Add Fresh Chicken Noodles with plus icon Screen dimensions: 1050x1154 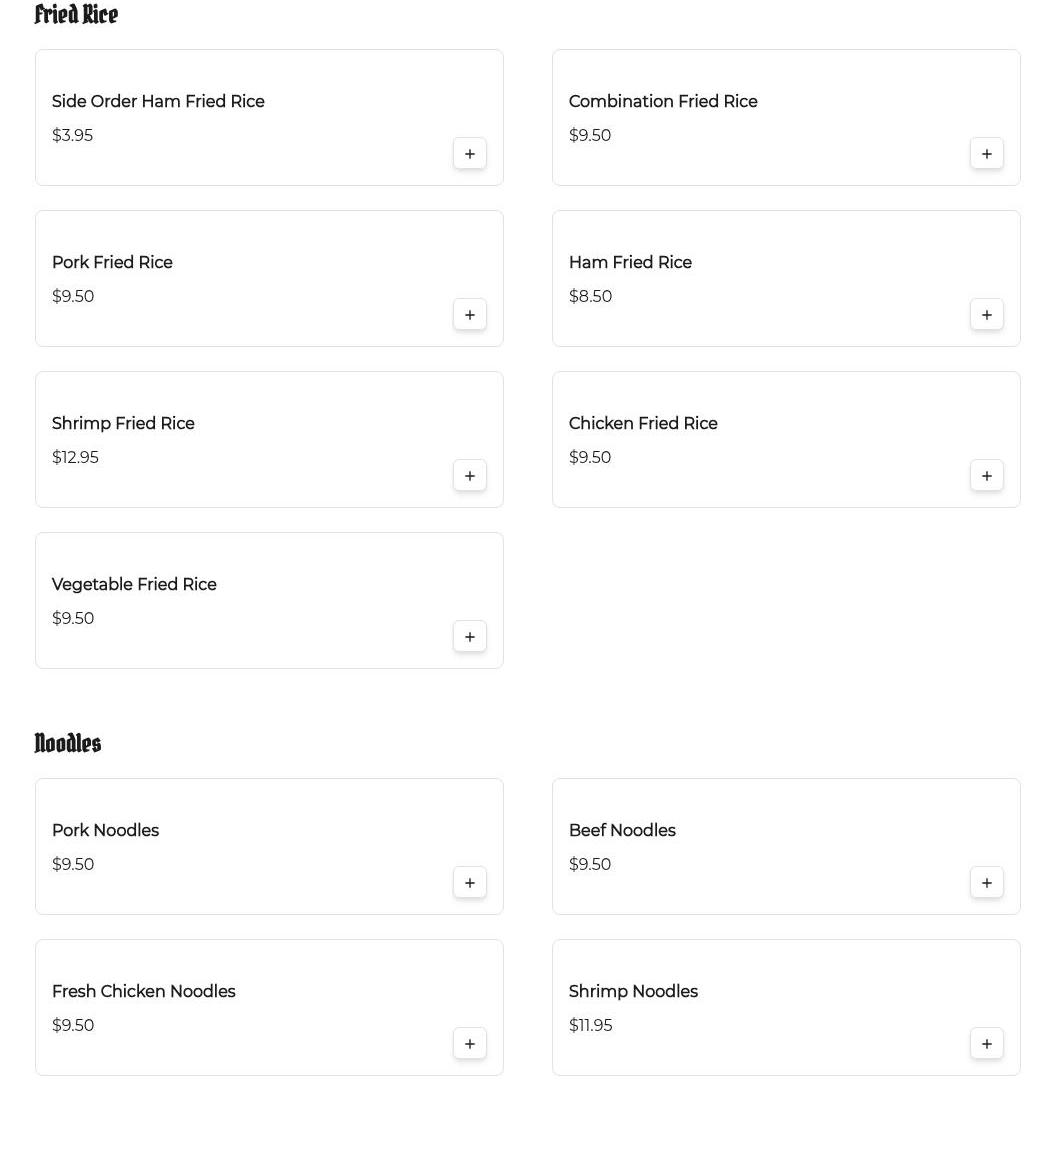tap(469, 1044)
